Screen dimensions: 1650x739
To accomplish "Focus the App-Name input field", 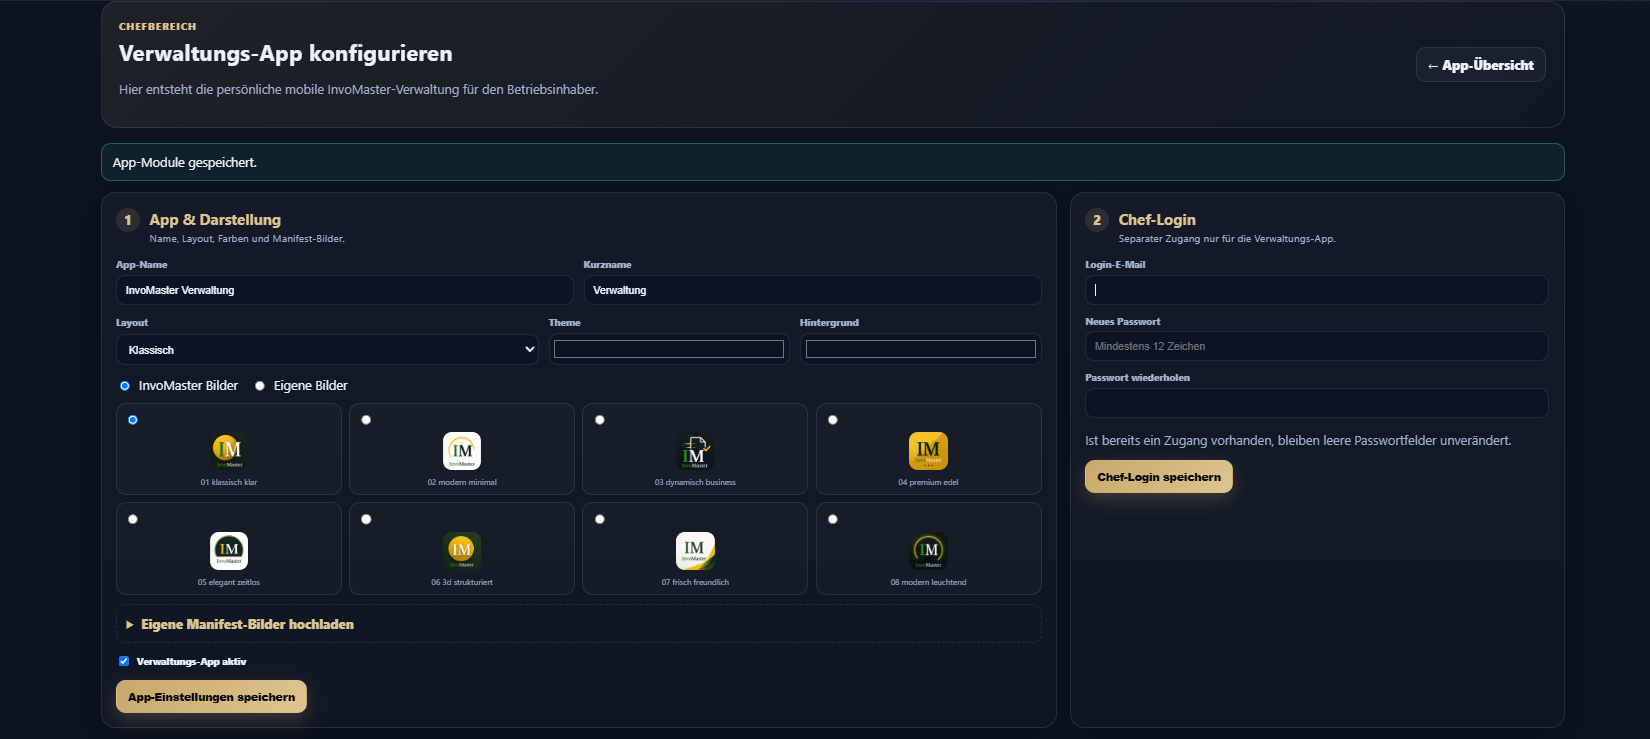I will coord(345,290).
